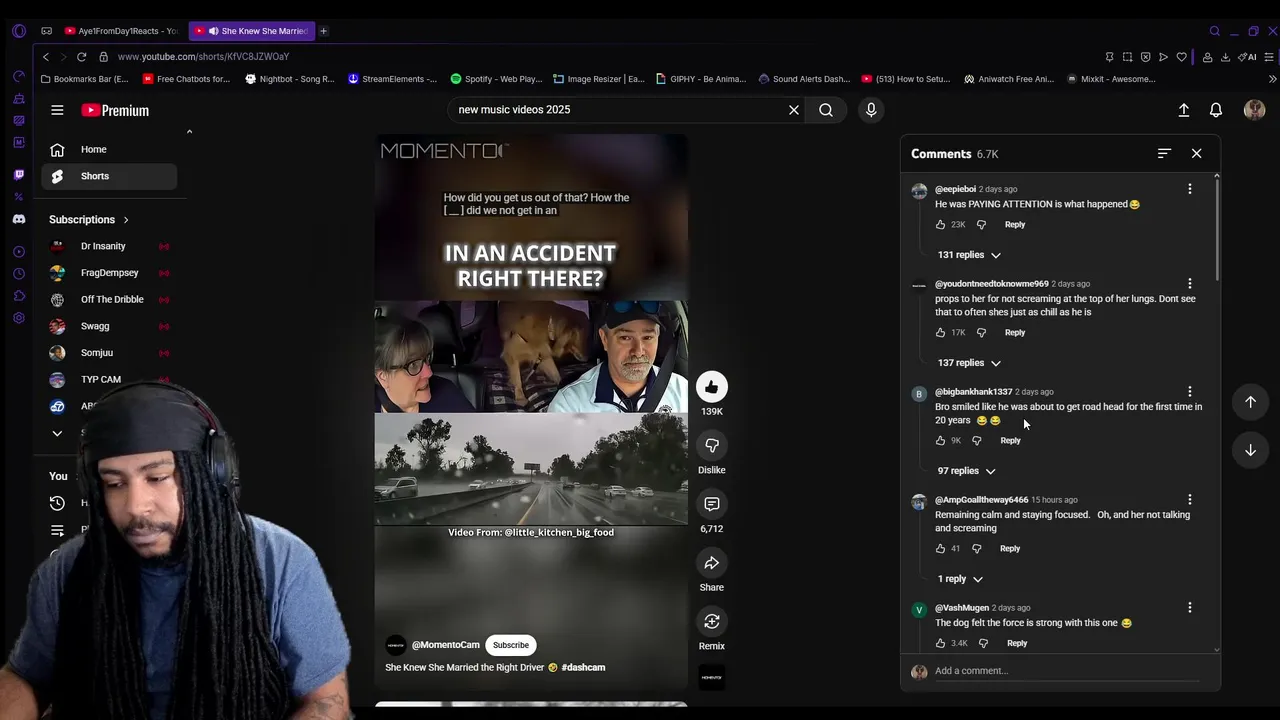The height and width of the screenshot is (720, 1280).
Task: Click the heart bookmark icon in address bar
Action: click(1181, 57)
